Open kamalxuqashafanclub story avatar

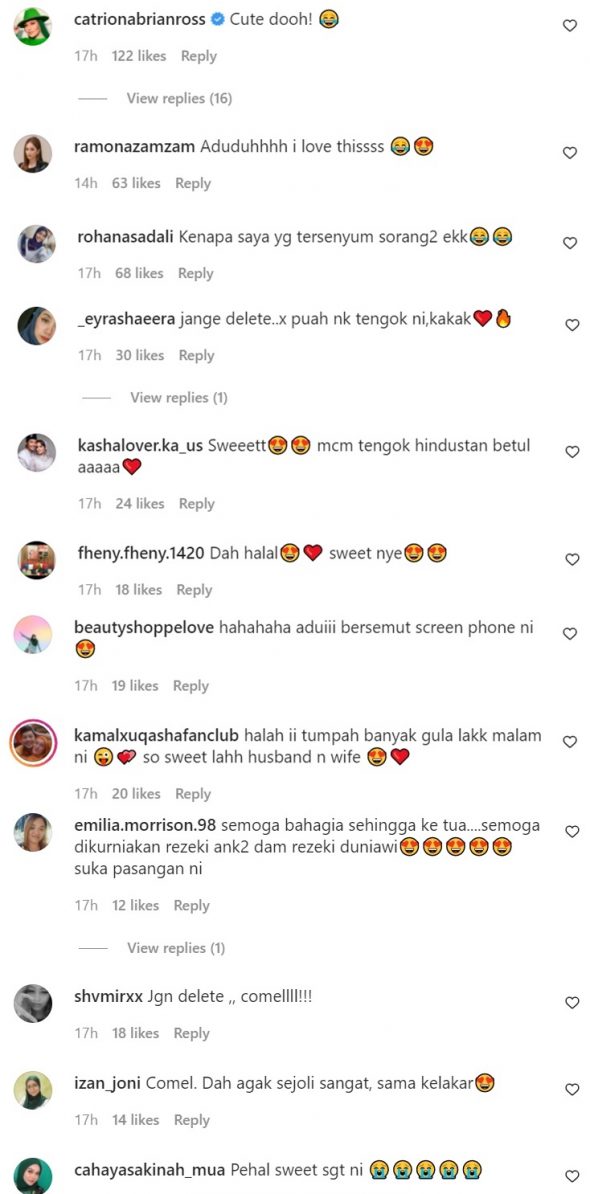point(33,742)
